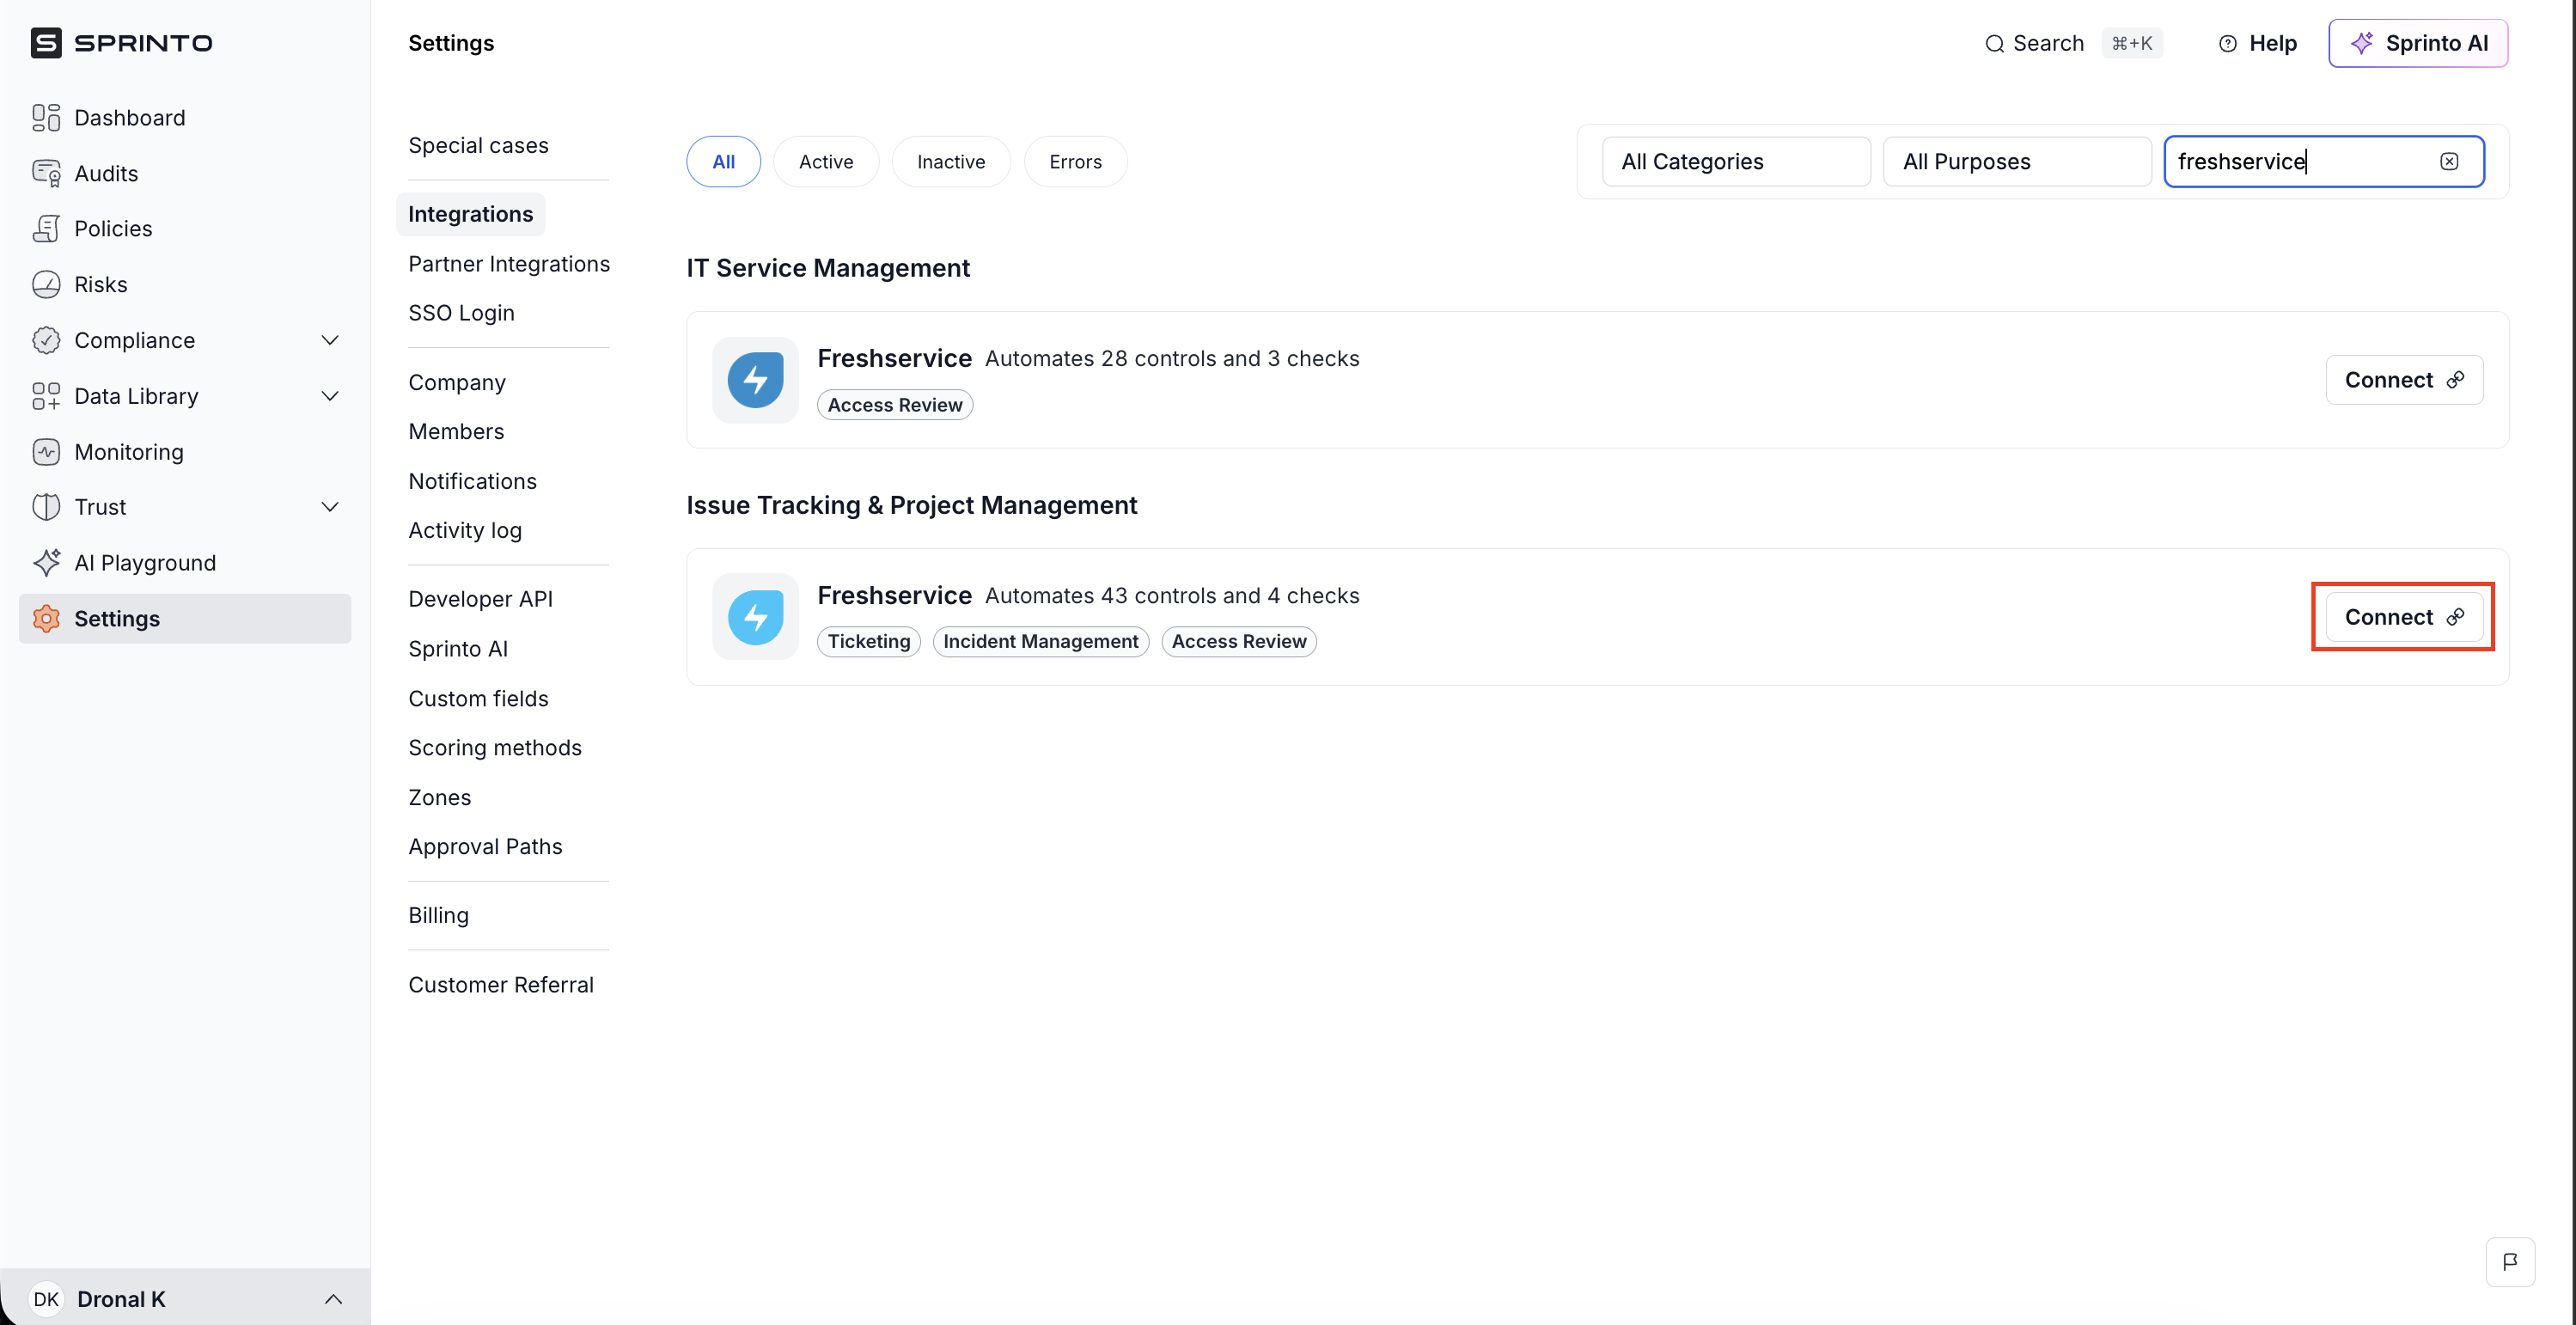Click the Sprinto logo icon
The image size is (2576, 1325).
pyautogui.click(x=46, y=43)
